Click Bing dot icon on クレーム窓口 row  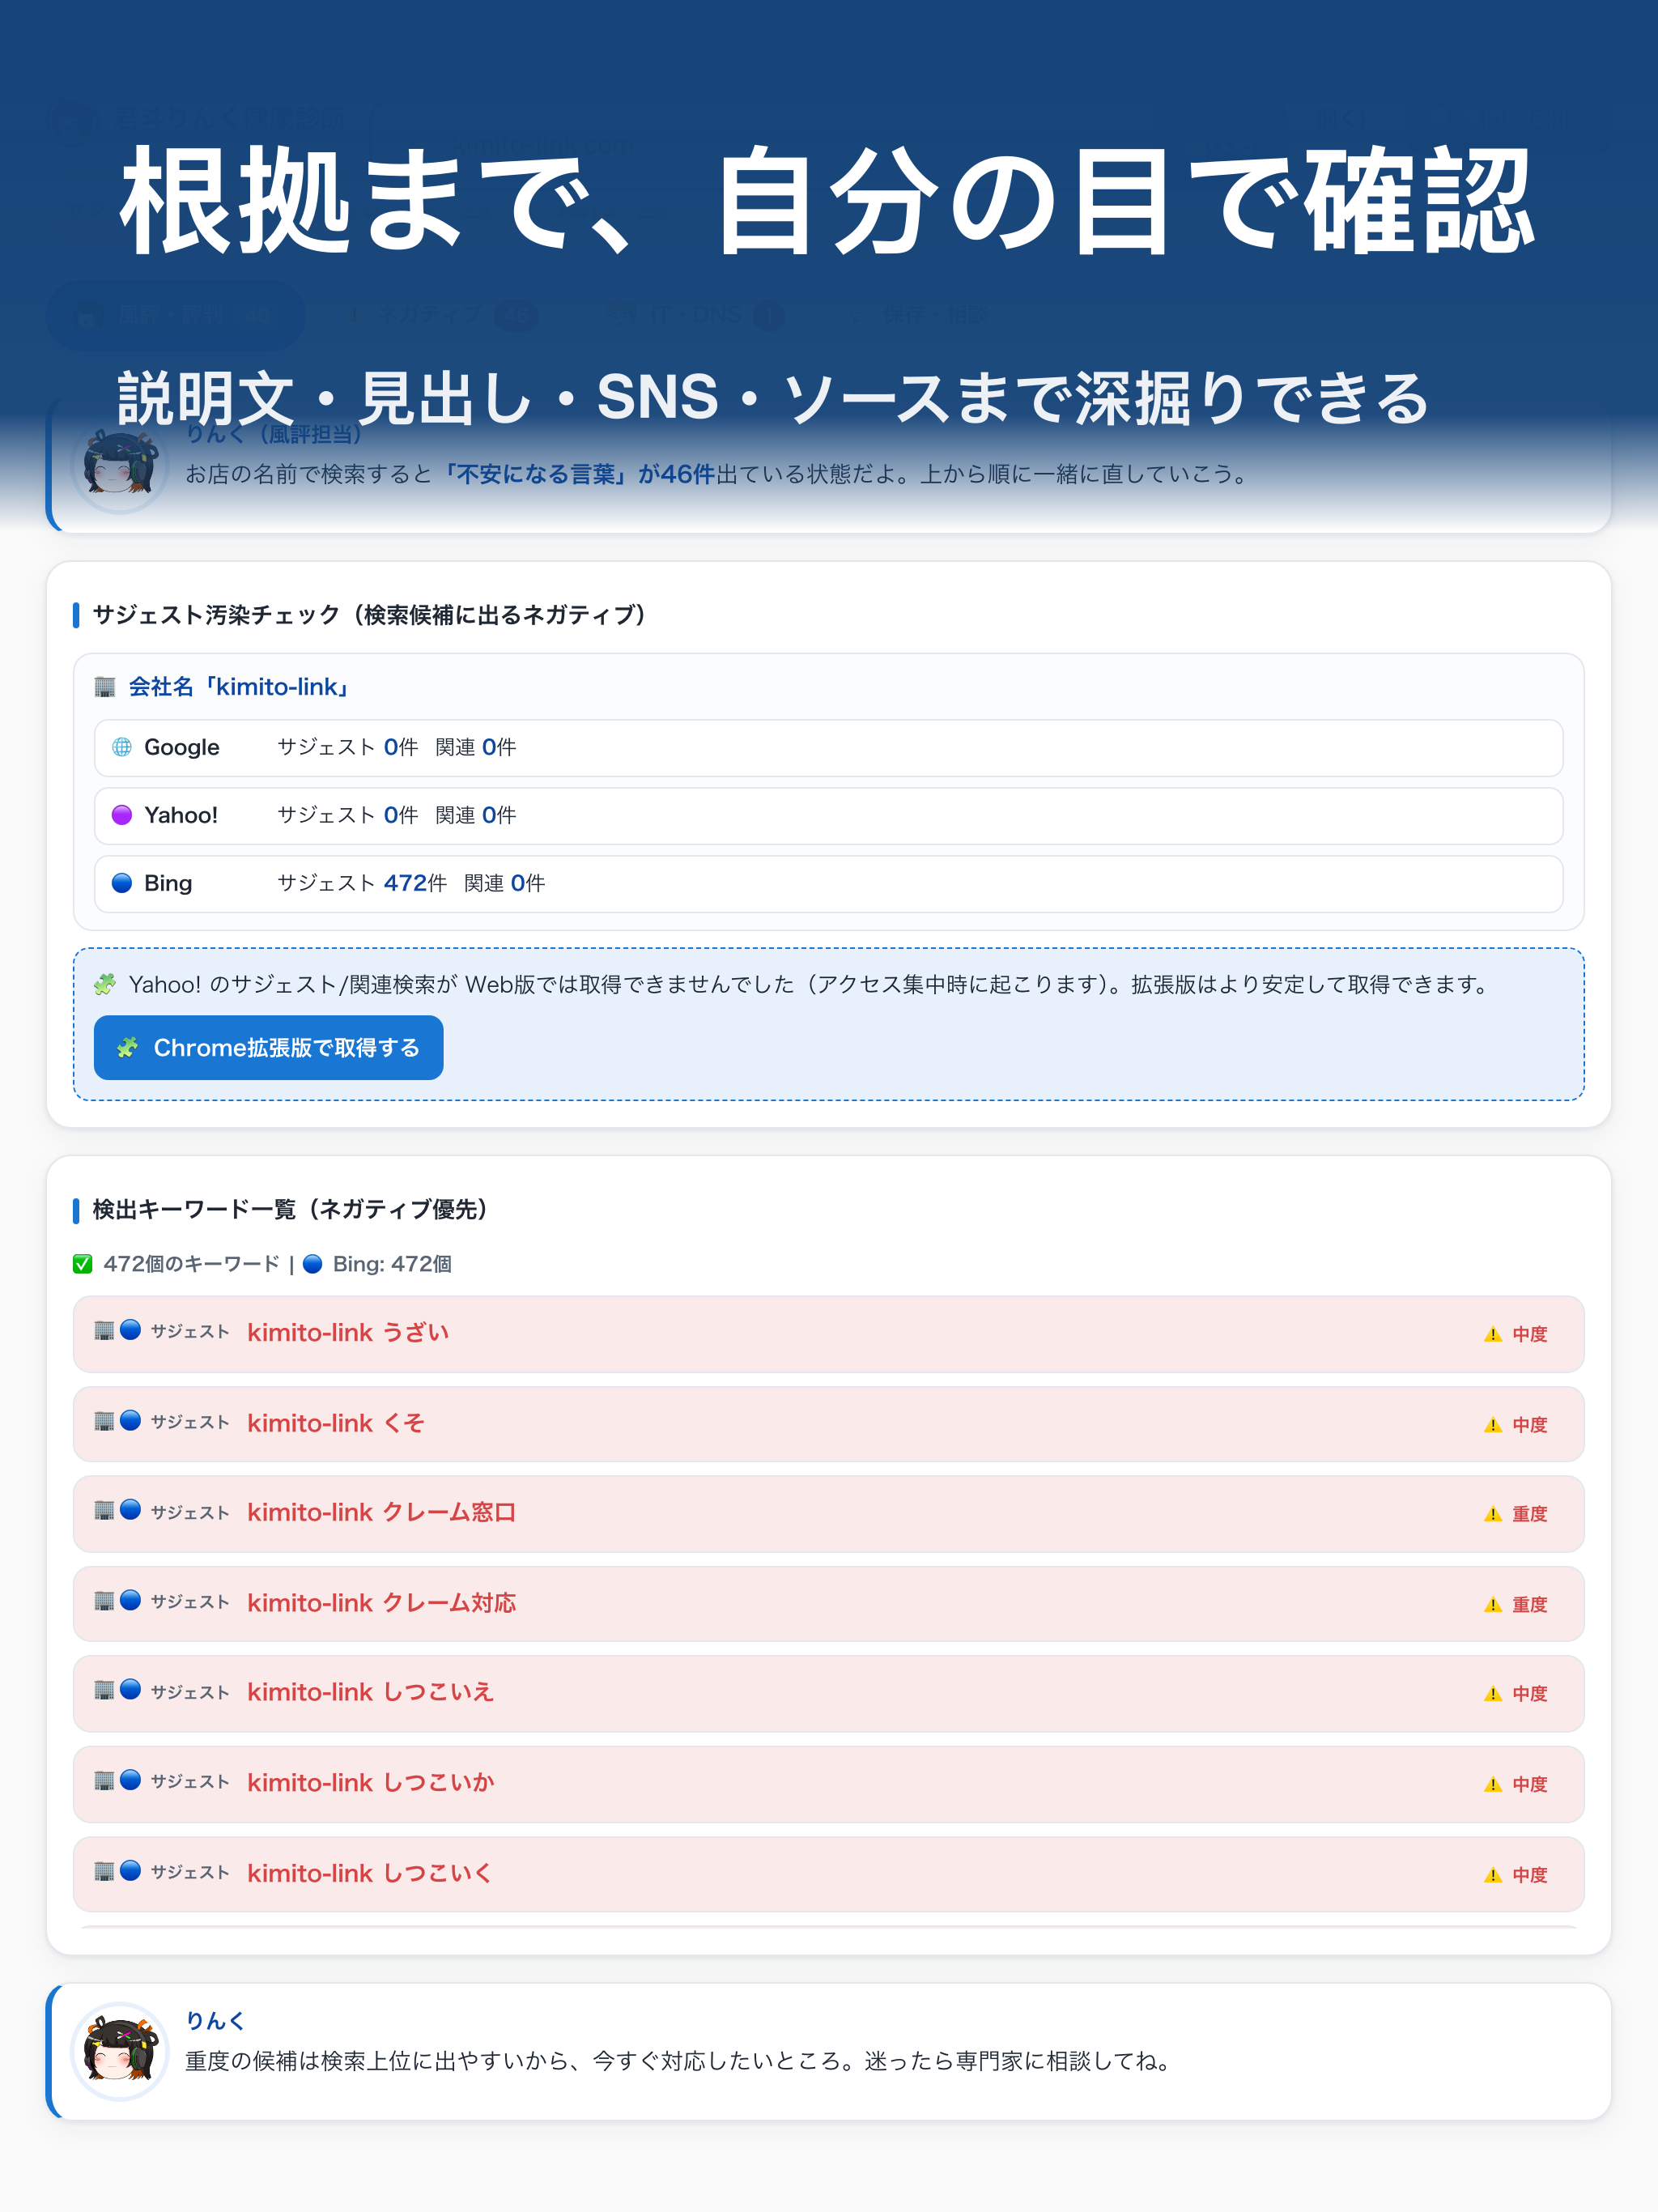(x=130, y=1510)
